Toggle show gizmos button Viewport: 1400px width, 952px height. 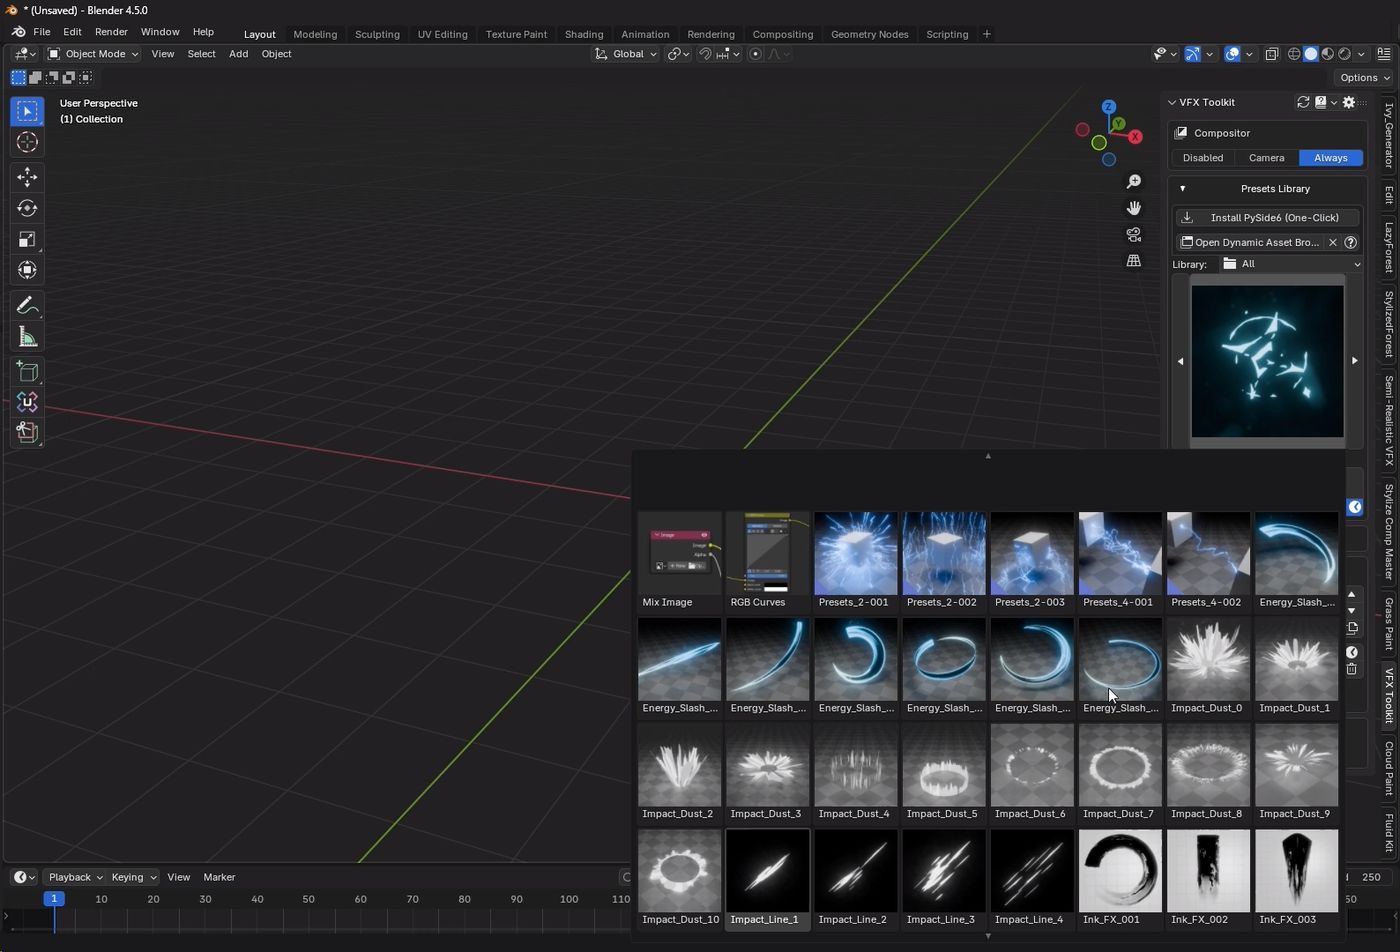pos(1192,54)
